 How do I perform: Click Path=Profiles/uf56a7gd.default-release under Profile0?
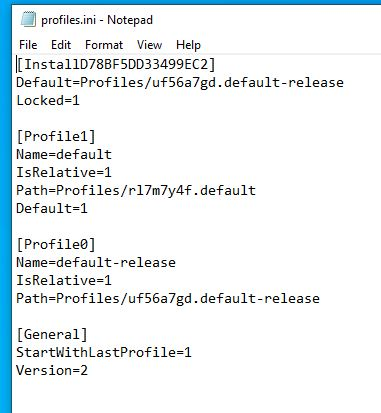tap(168, 298)
